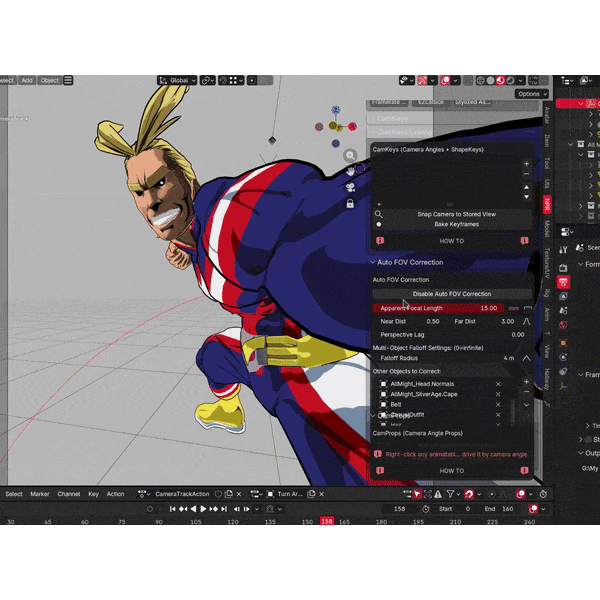The height and width of the screenshot is (600, 600).
Task: Click the Near Dist value field
Action: pyautogui.click(x=410, y=321)
